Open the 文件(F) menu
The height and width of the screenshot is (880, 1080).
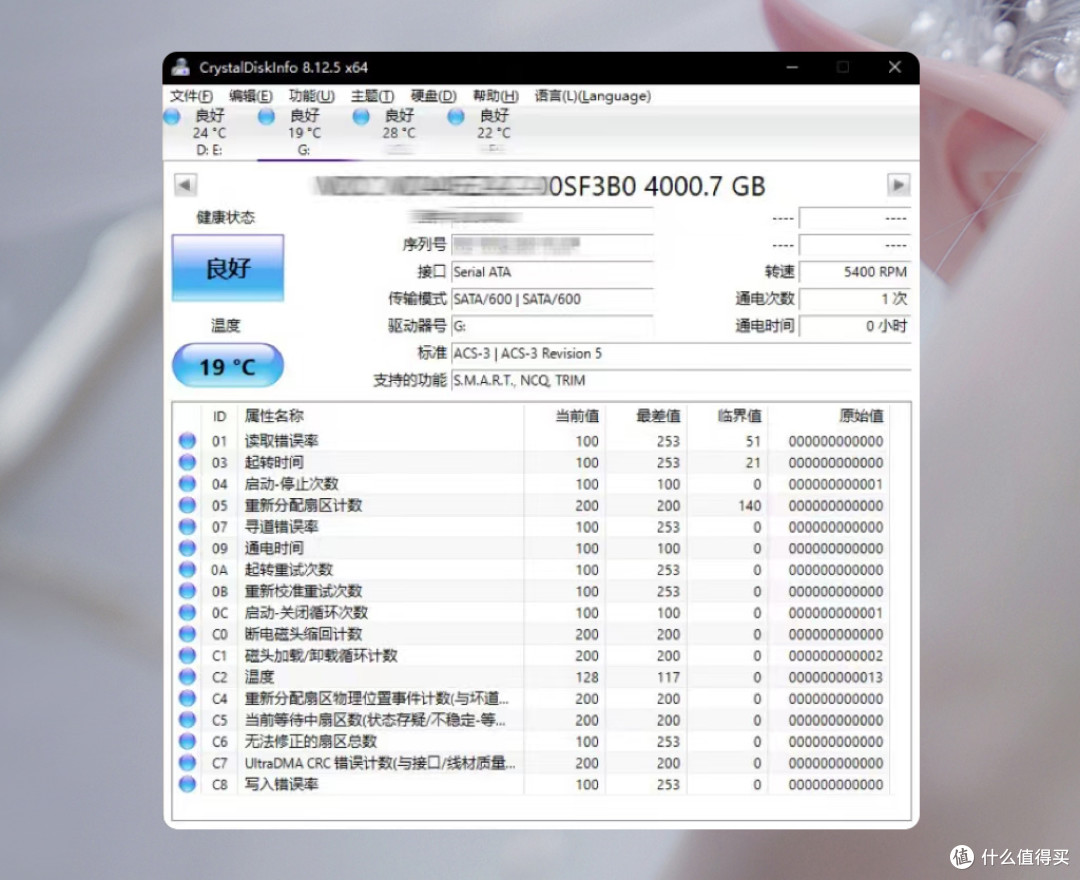coord(191,96)
